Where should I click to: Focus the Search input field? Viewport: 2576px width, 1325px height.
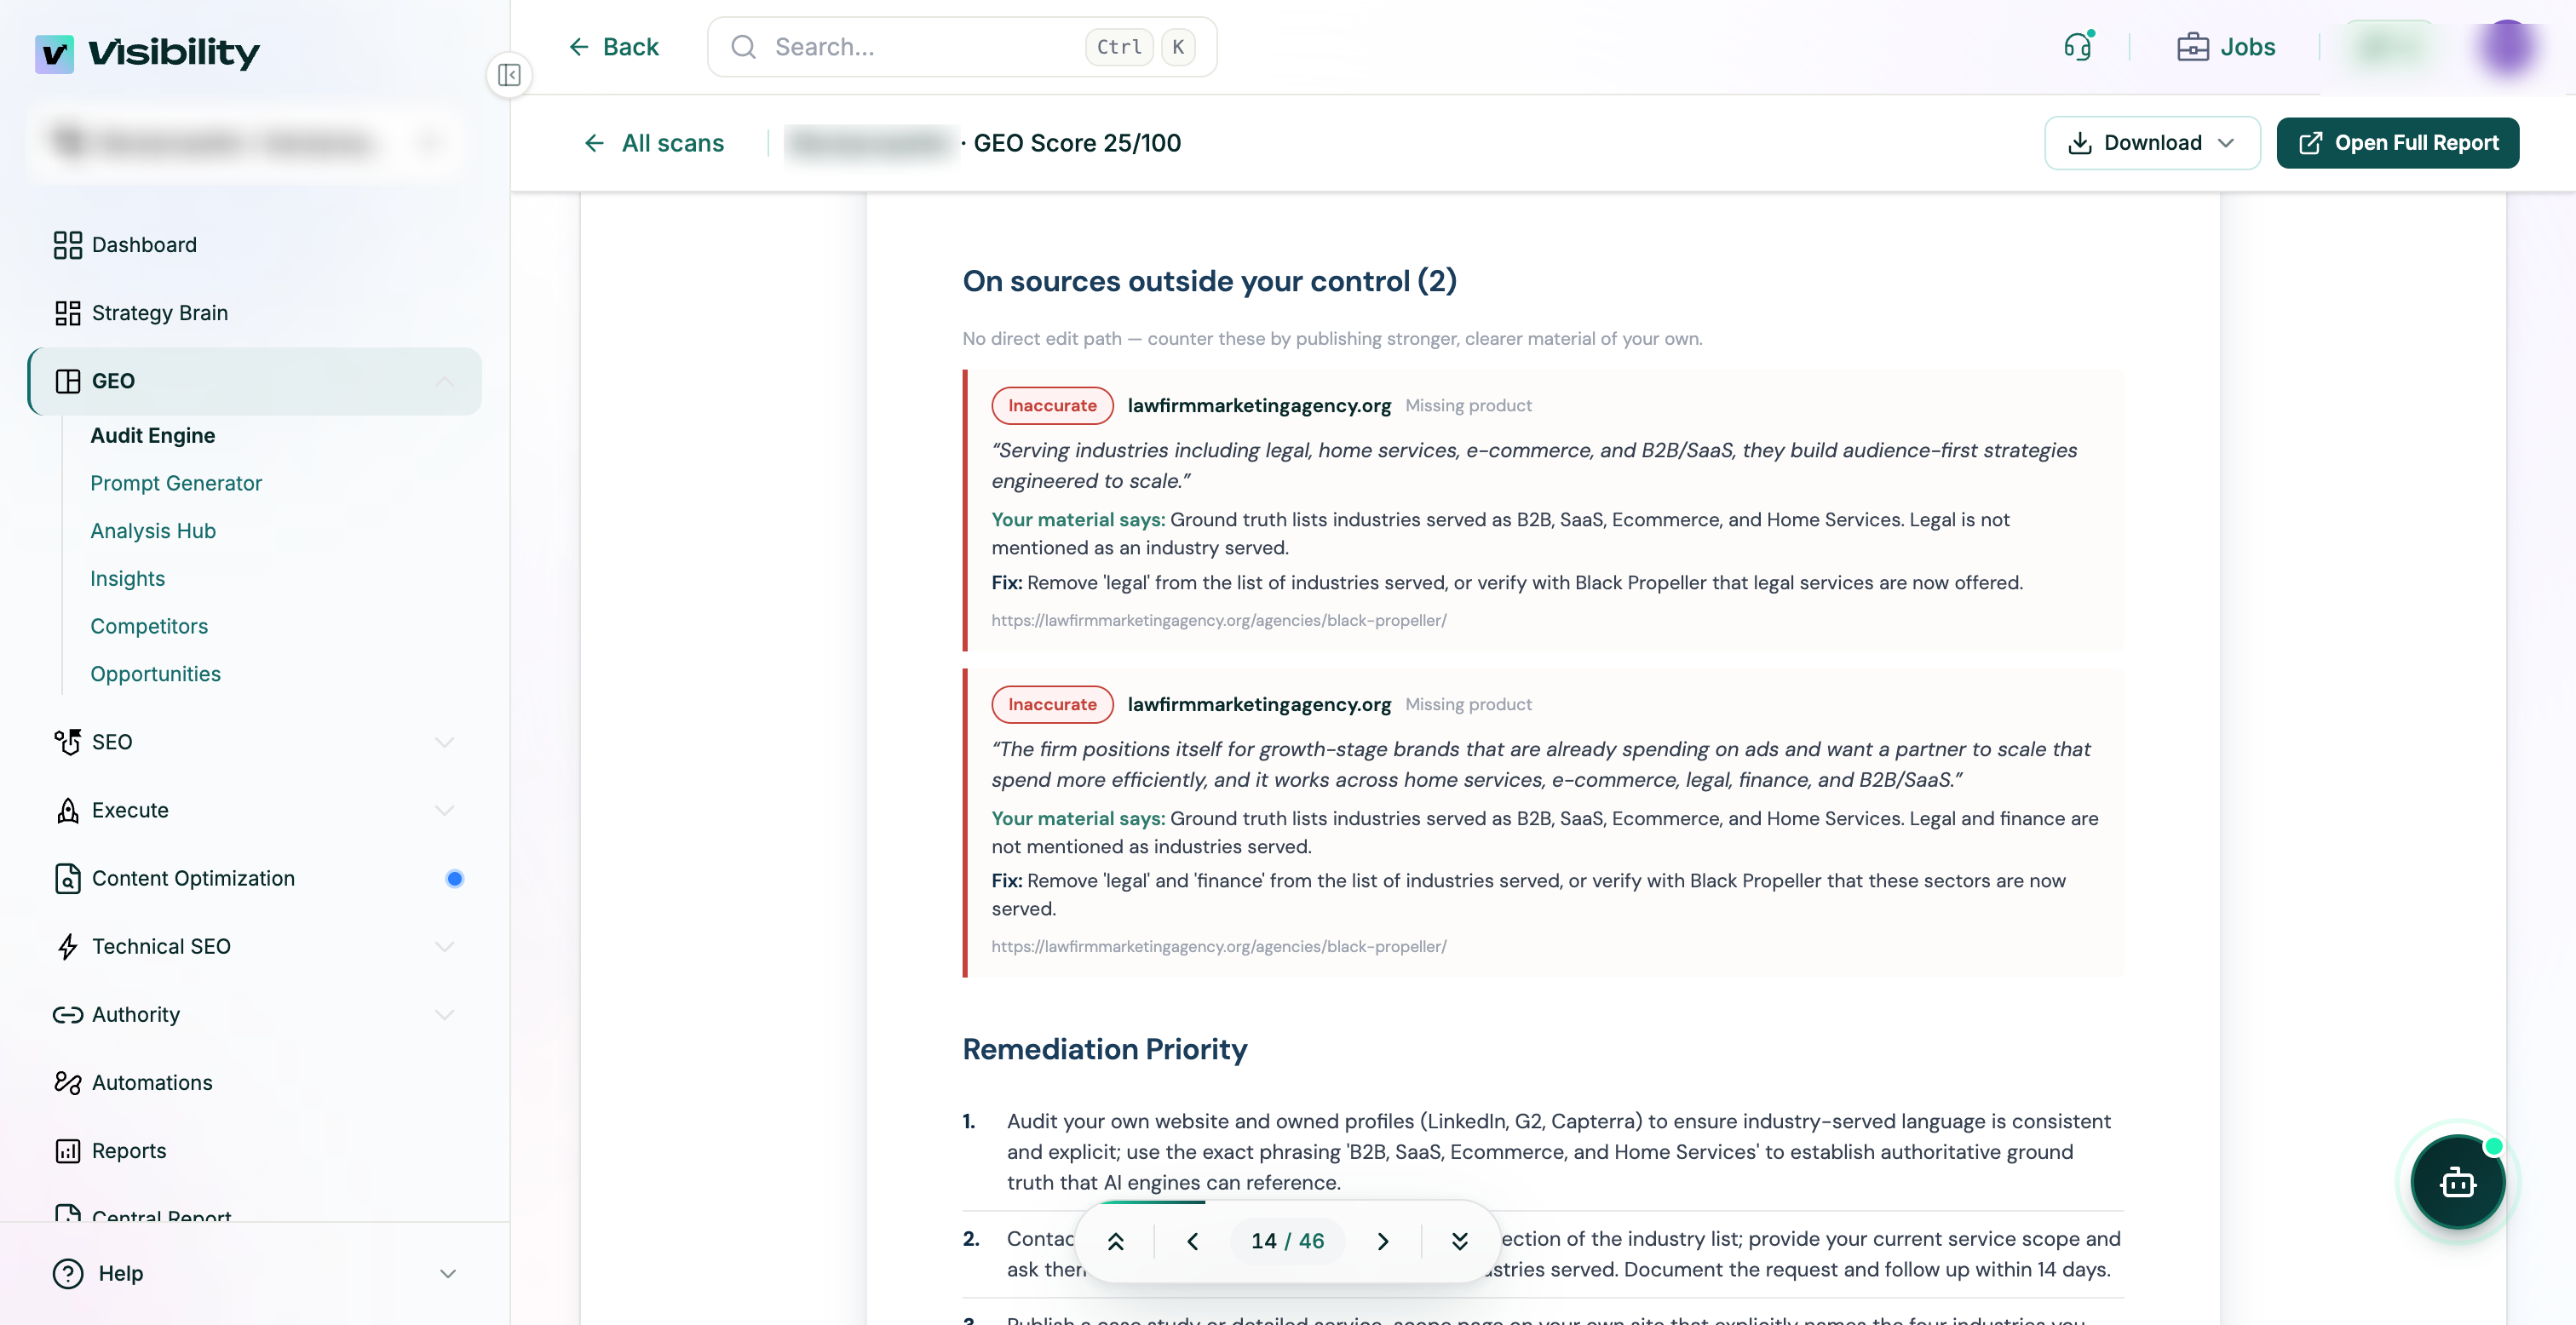(x=962, y=47)
